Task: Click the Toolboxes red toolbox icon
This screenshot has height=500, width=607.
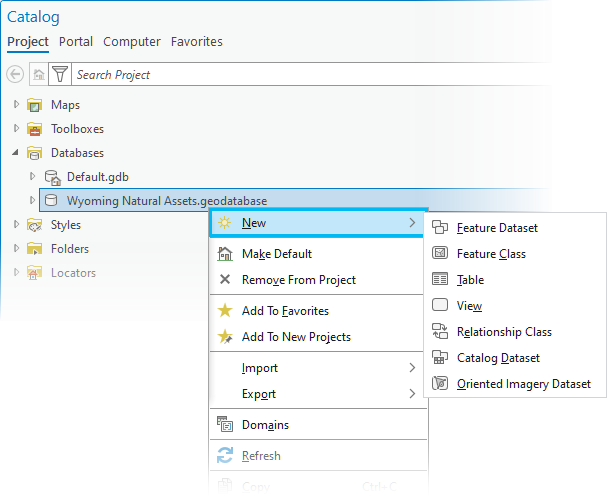Action: point(35,129)
